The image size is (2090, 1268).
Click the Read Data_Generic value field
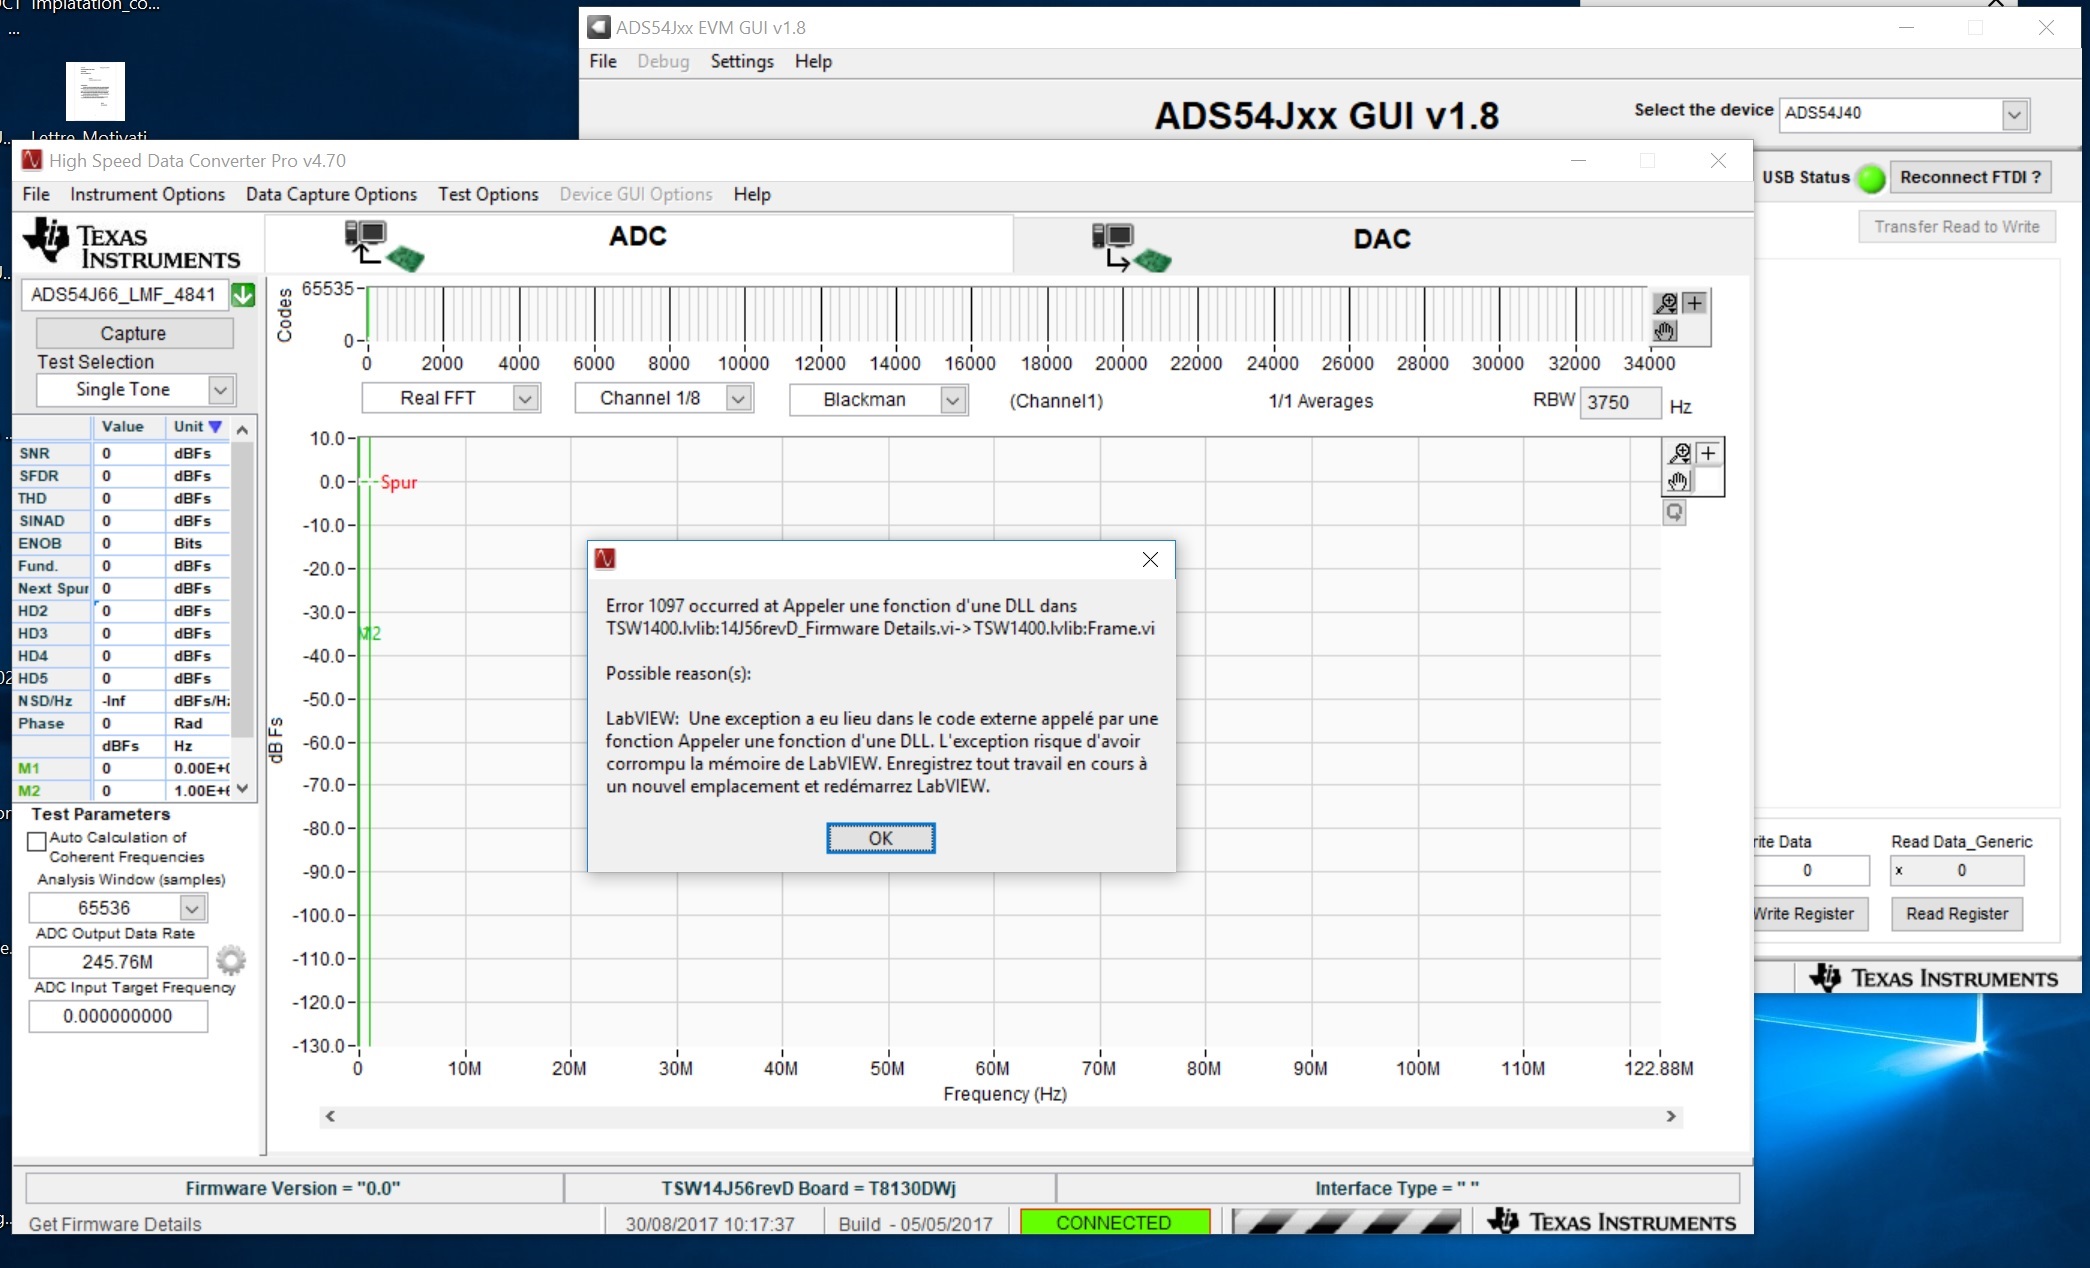click(1956, 870)
